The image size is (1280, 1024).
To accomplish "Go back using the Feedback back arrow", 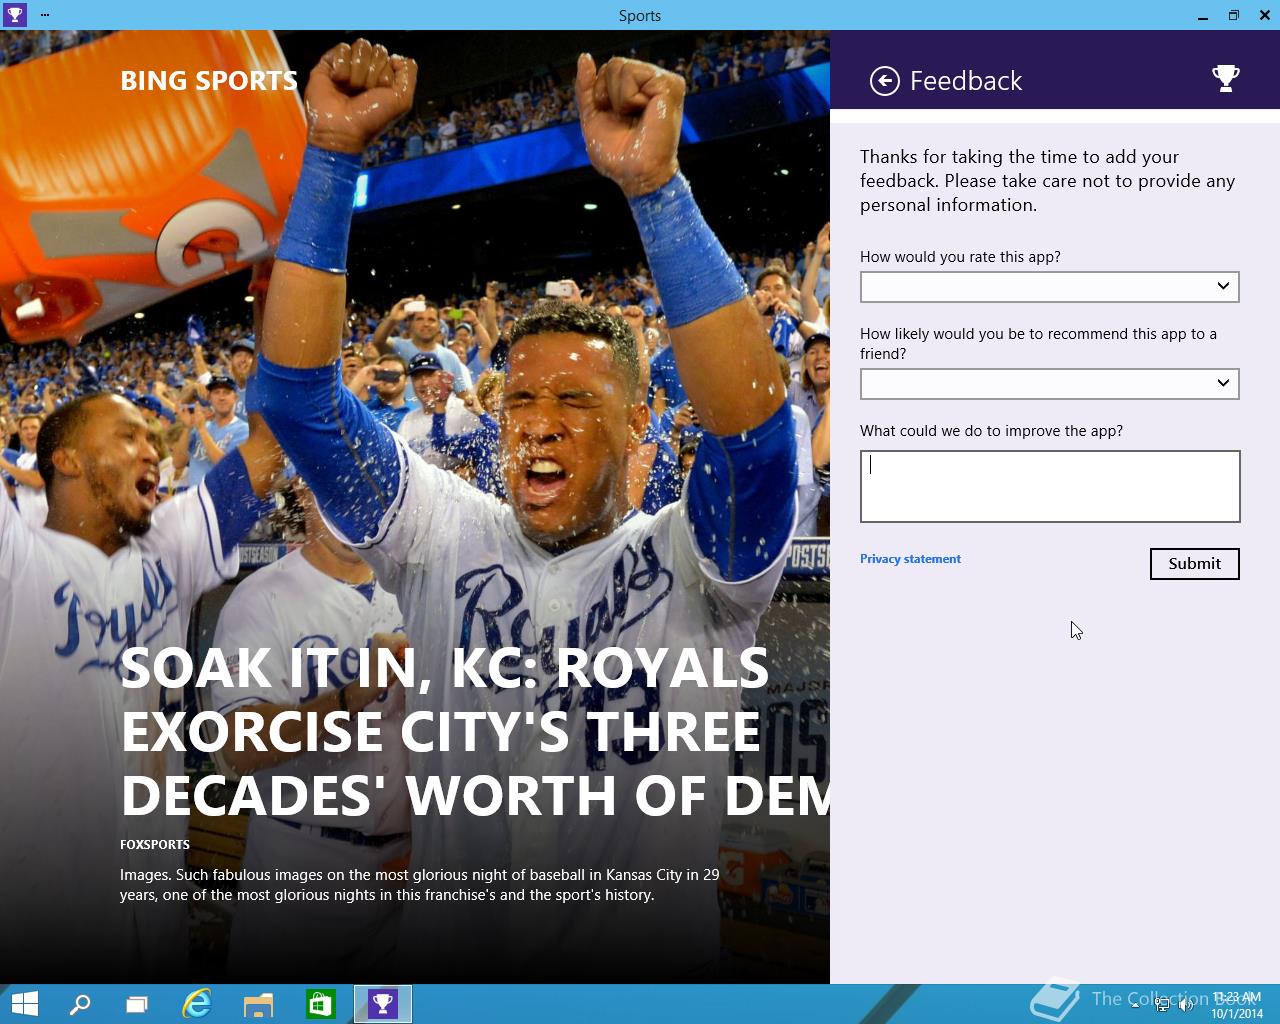I will 885,81.
